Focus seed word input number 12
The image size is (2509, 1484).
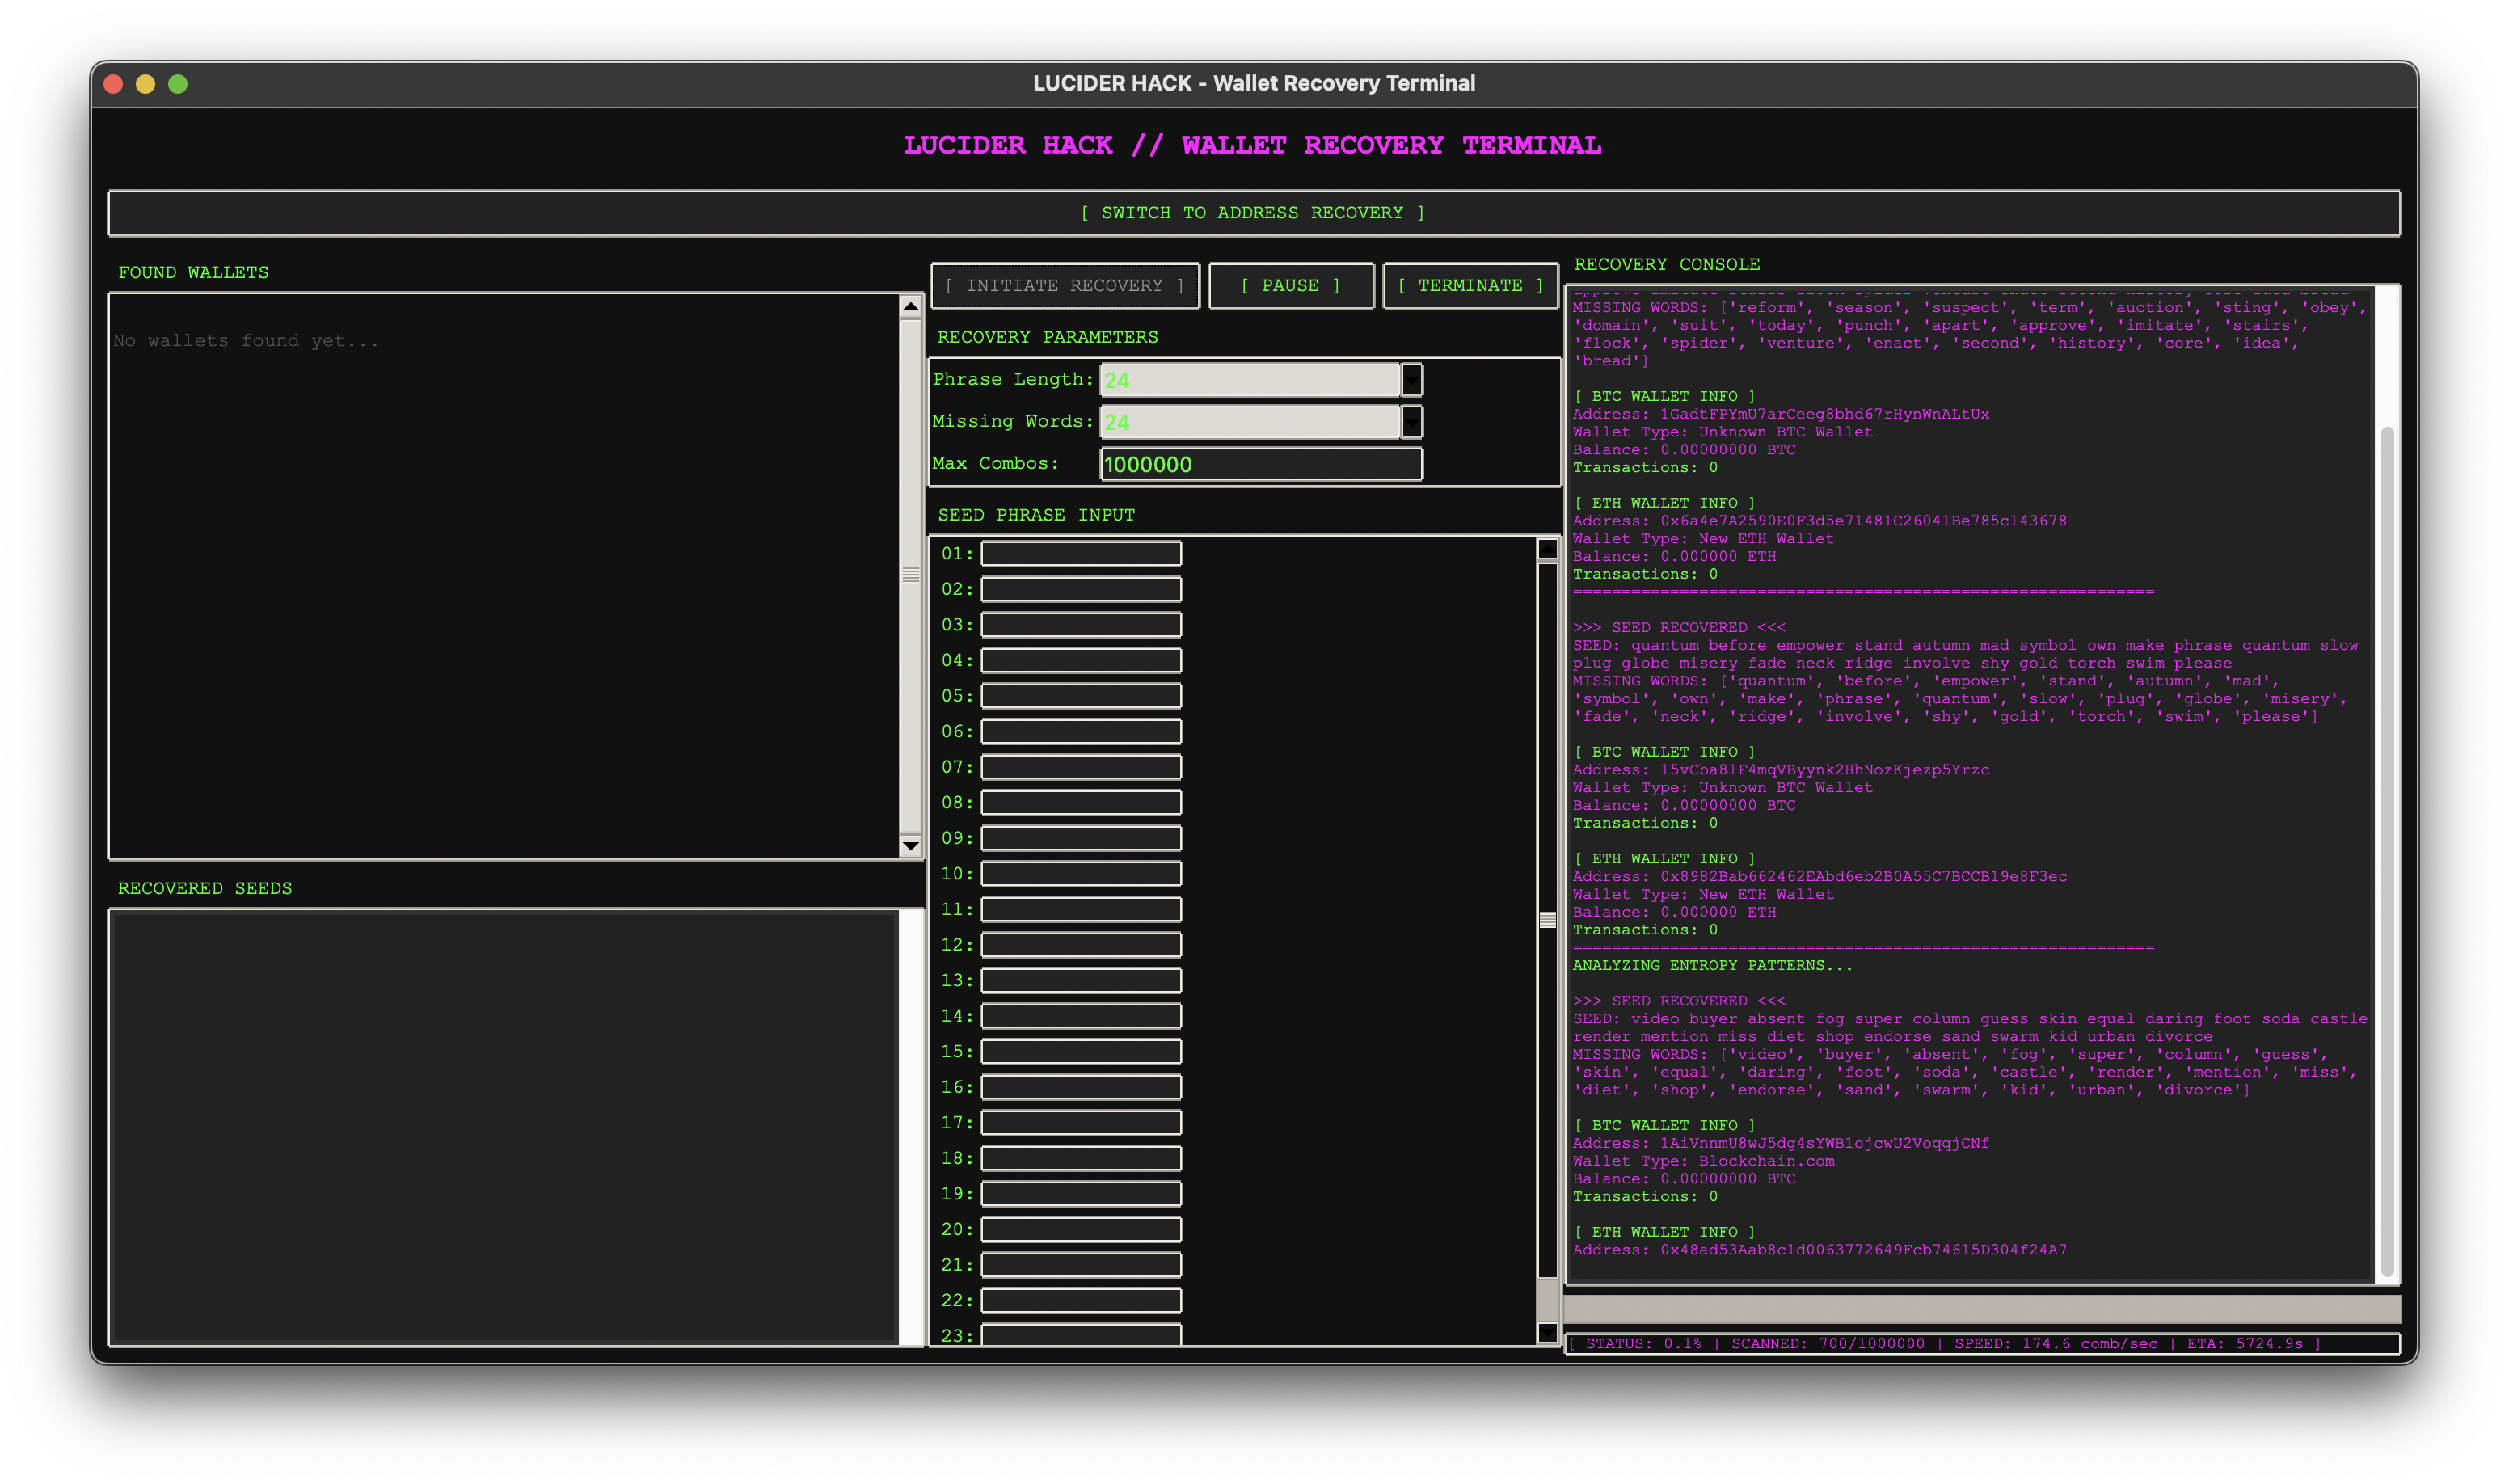click(x=1081, y=945)
